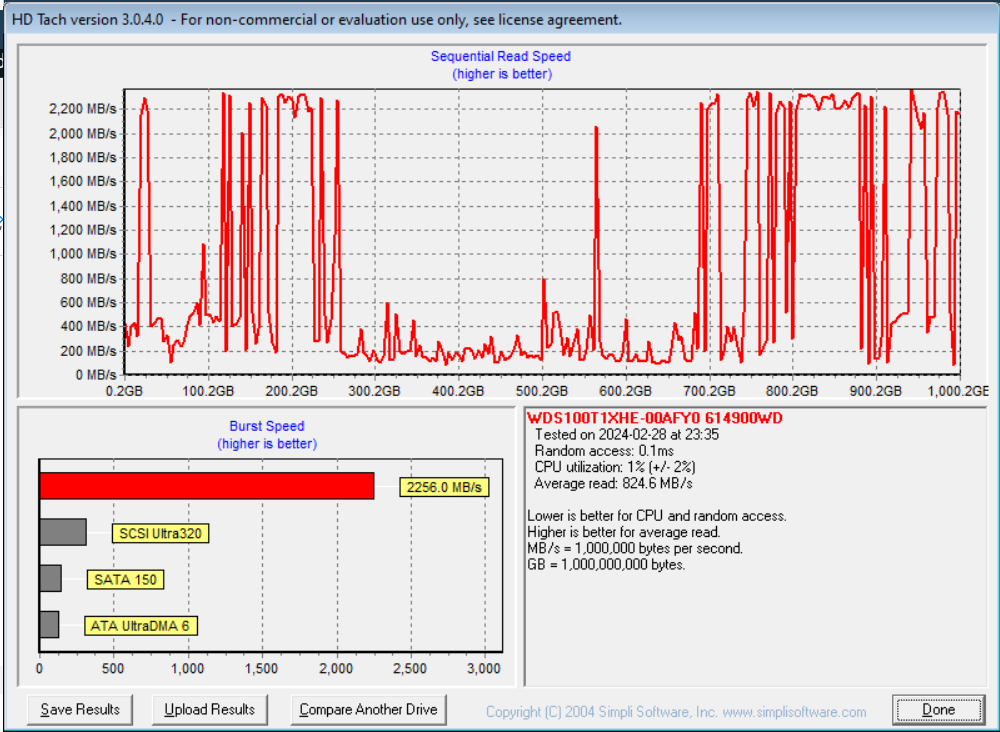Screen dimensions: 1000x732
Task: Click the Random access 0.1ms text
Action: click(x=604, y=451)
